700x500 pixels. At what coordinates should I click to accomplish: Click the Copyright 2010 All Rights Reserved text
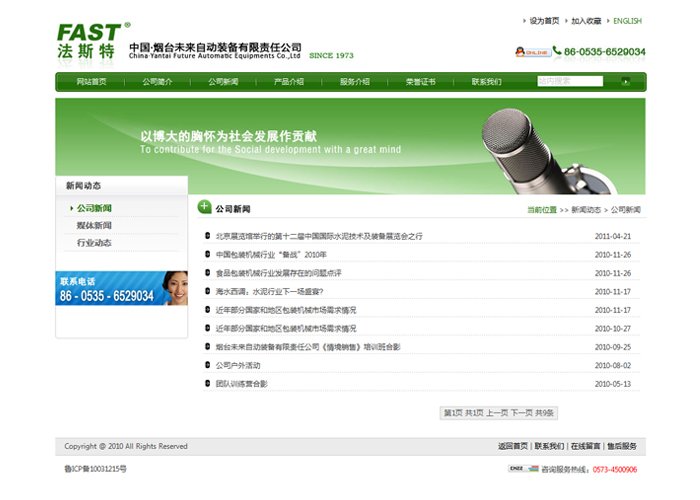[126, 446]
